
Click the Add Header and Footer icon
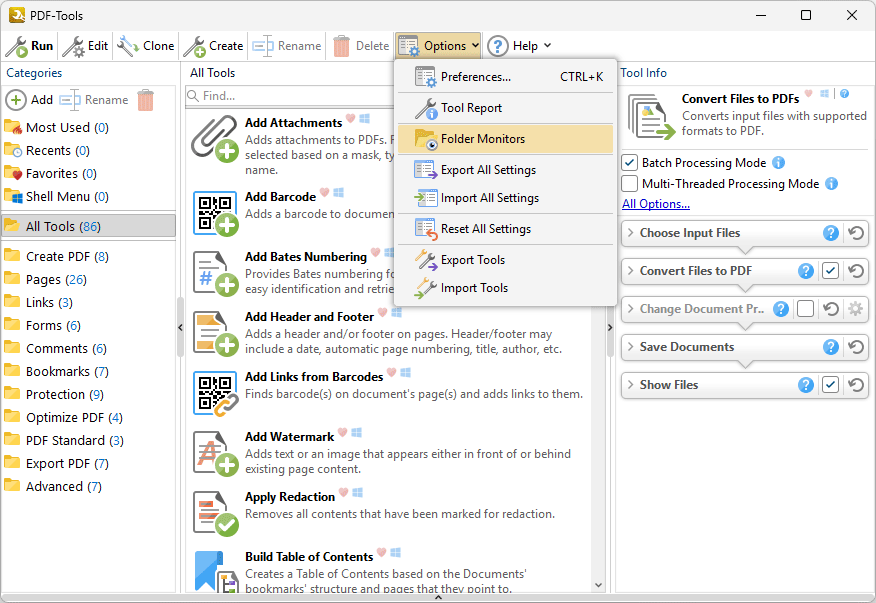(x=216, y=333)
